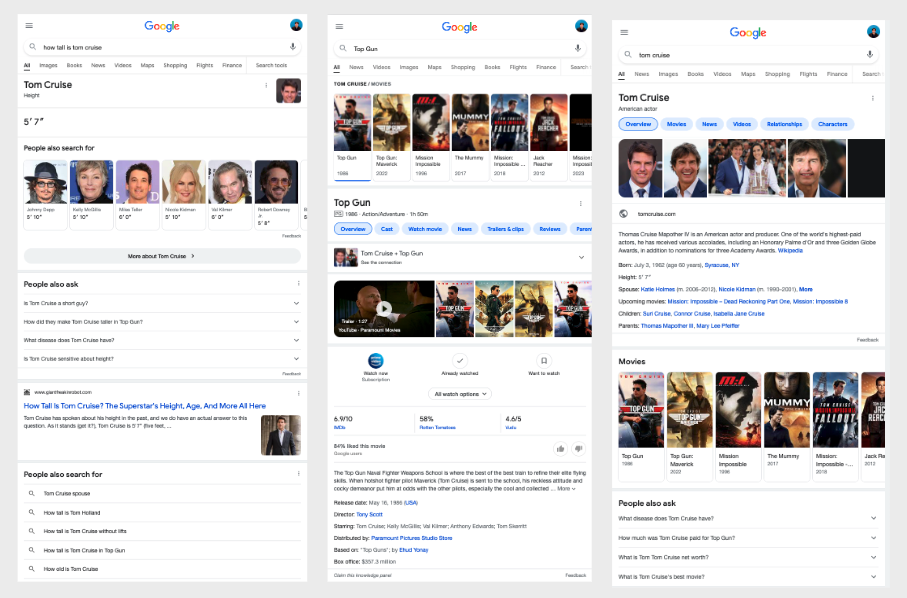Expand 'How much was Tom Cruise paid for Top Gun?'
907x598 pixels.
[747, 538]
